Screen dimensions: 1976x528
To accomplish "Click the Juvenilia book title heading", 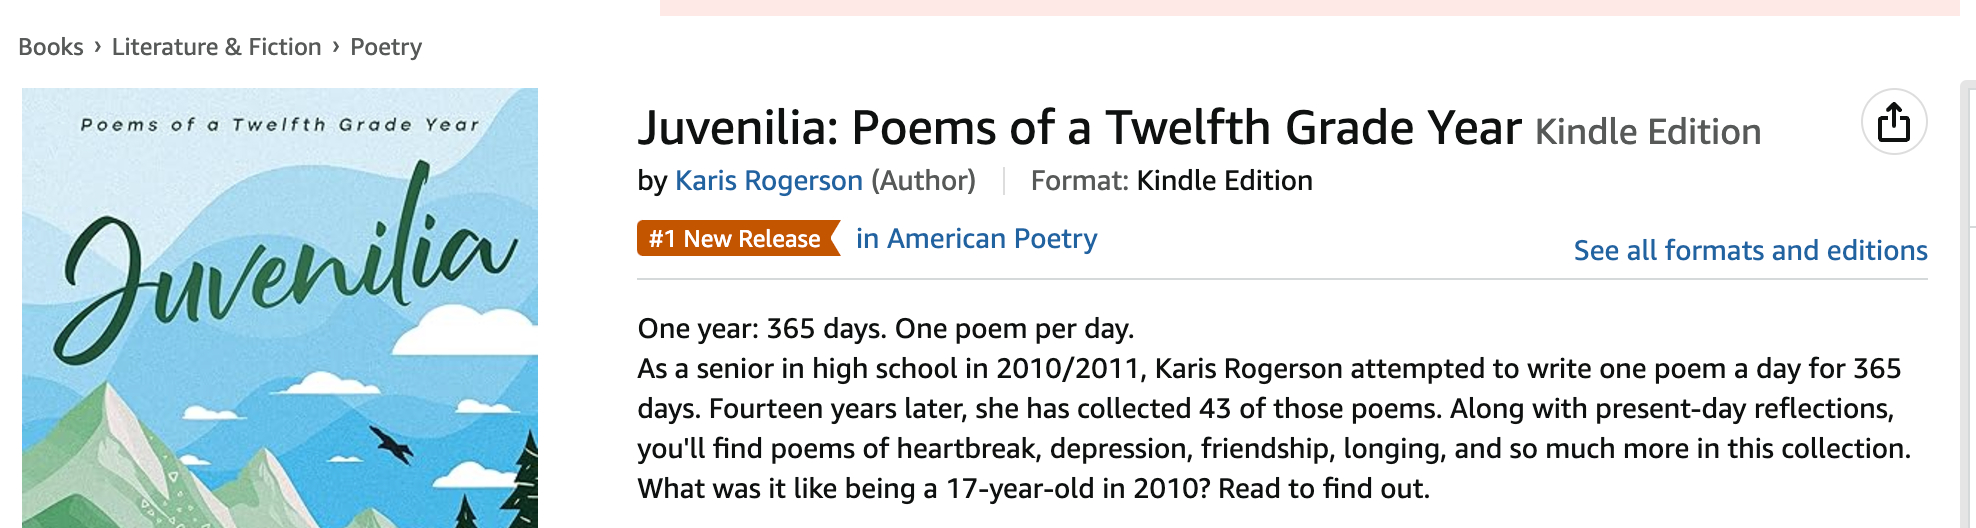I will (x=1079, y=129).
